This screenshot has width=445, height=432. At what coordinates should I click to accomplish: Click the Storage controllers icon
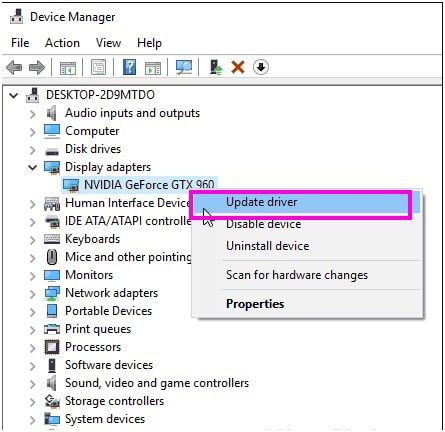pos(52,401)
